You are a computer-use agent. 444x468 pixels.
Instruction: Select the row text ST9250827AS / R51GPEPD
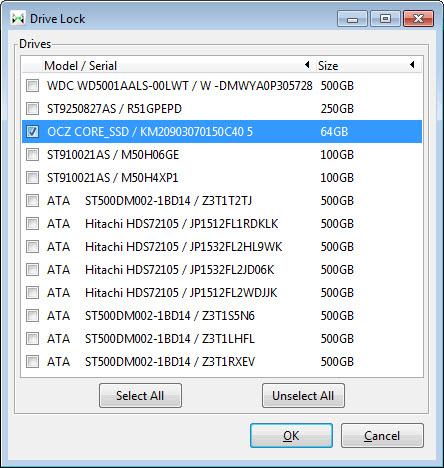[114, 109]
